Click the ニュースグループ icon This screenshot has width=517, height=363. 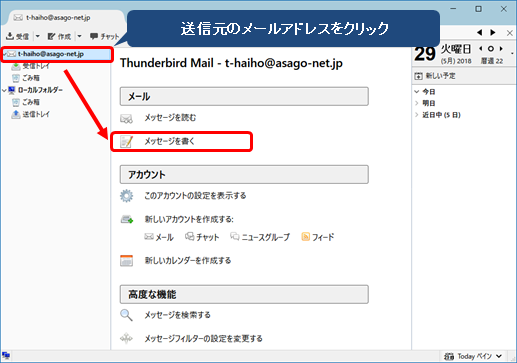pyautogui.click(x=235, y=236)
